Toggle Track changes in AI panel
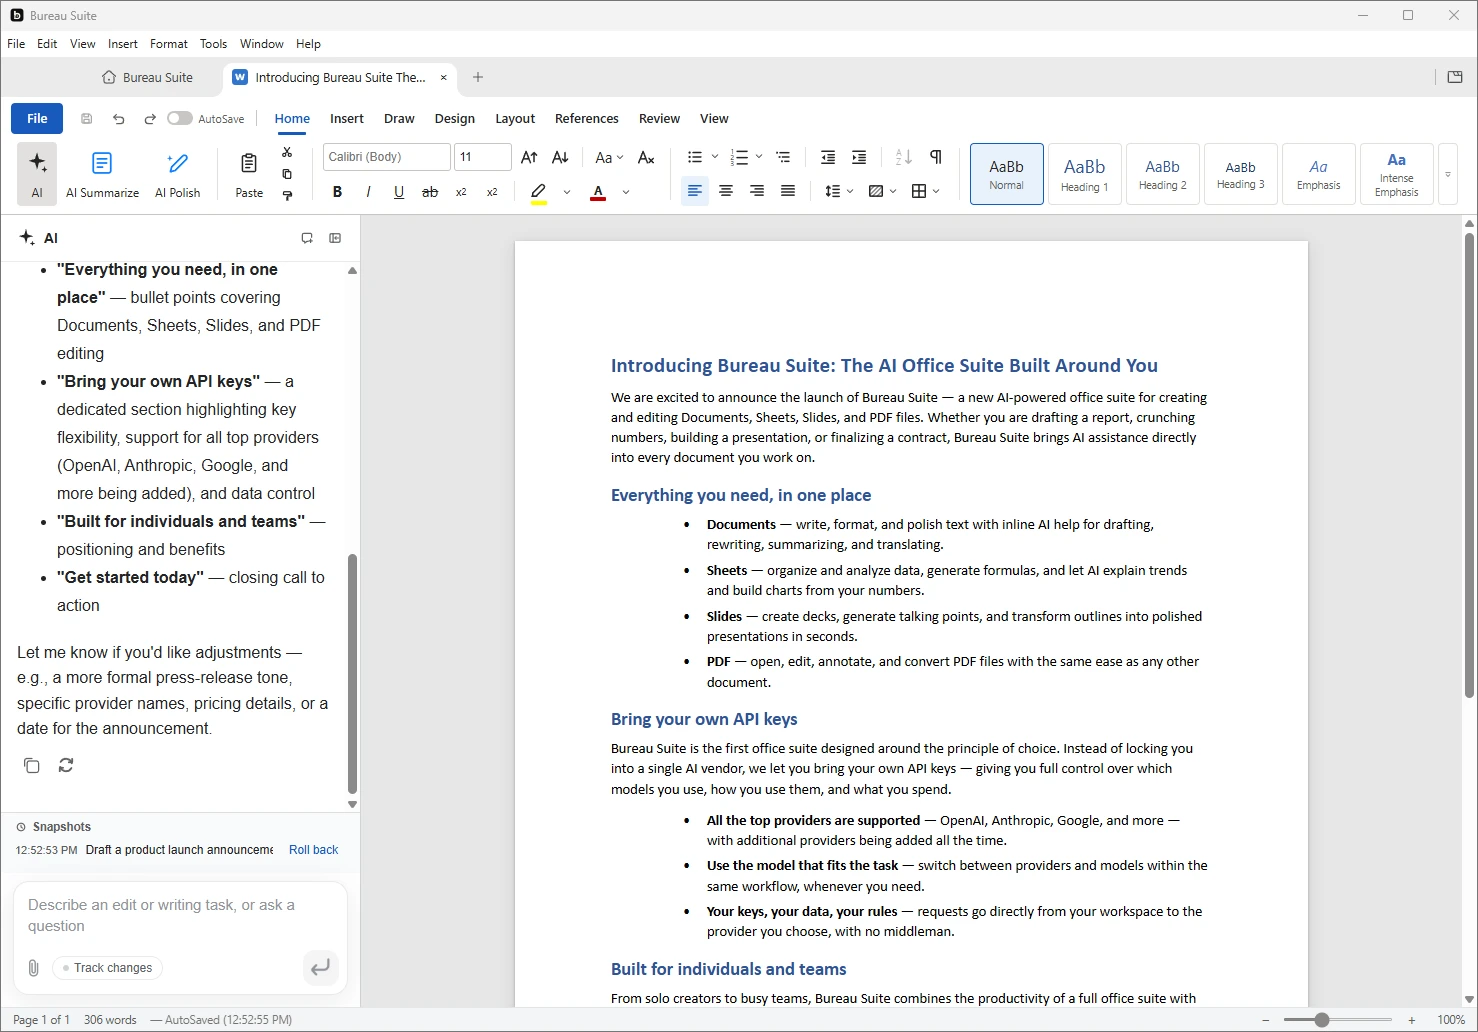This screenshot has height=1032, width=1478. 107,968
